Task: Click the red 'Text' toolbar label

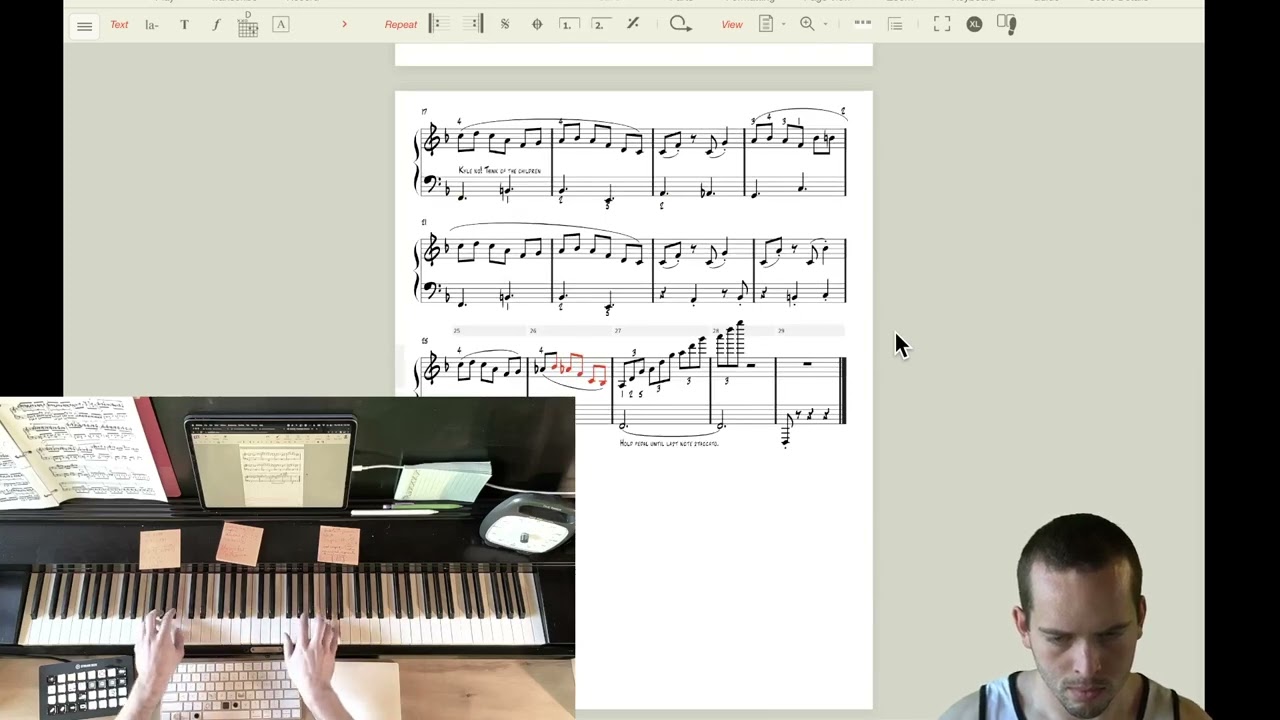Action: (x=119, y=25)
